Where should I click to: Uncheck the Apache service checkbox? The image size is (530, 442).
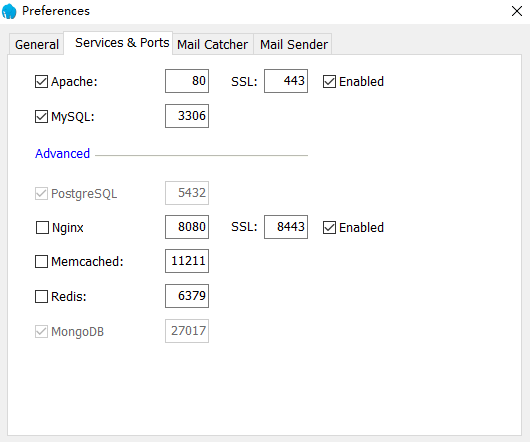pyautogui.click(x=41, y=81)
